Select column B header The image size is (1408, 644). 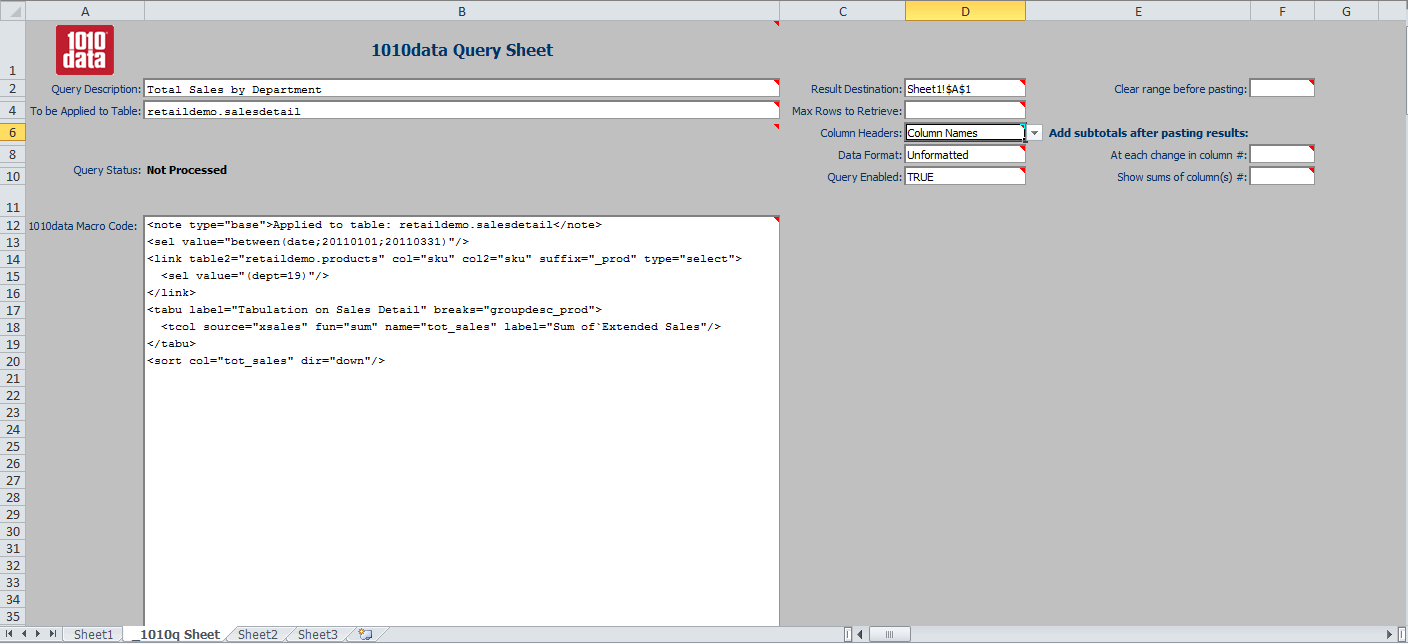(x=462, y=11)
